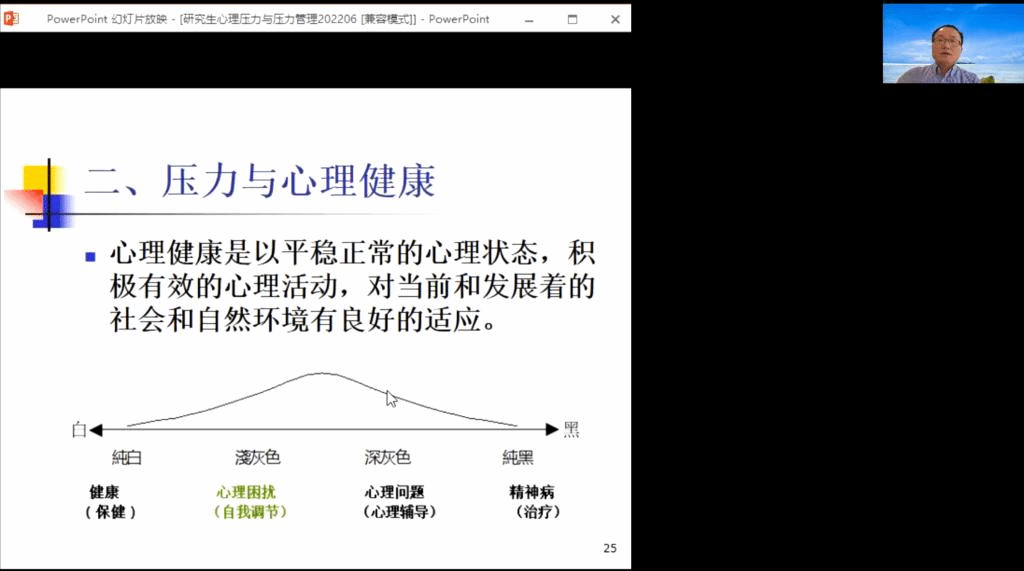Click the presenter webcam thumbnail
1024x571 pixels.
point(953,43)
